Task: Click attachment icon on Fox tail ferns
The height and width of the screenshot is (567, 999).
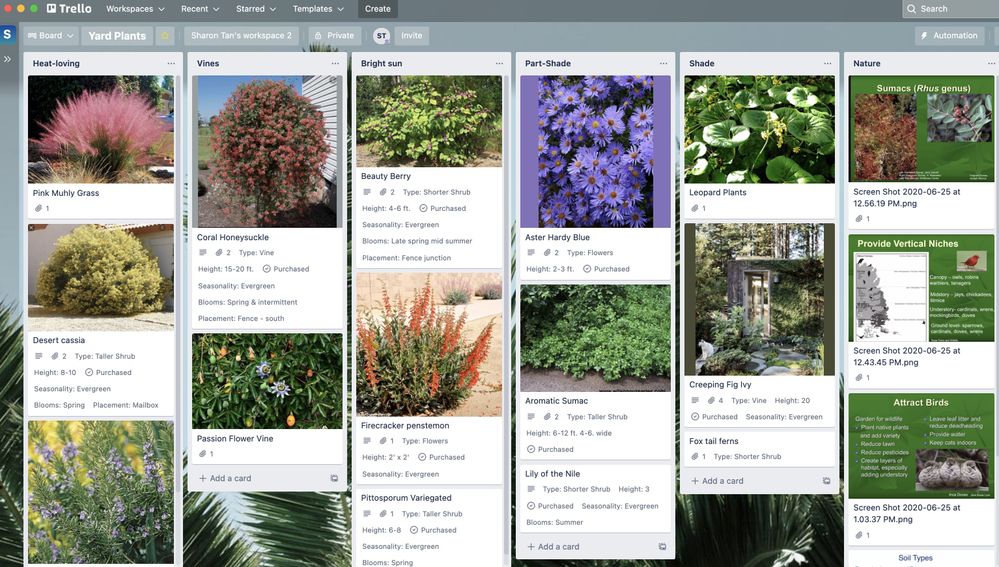Action: coord(694,456)
